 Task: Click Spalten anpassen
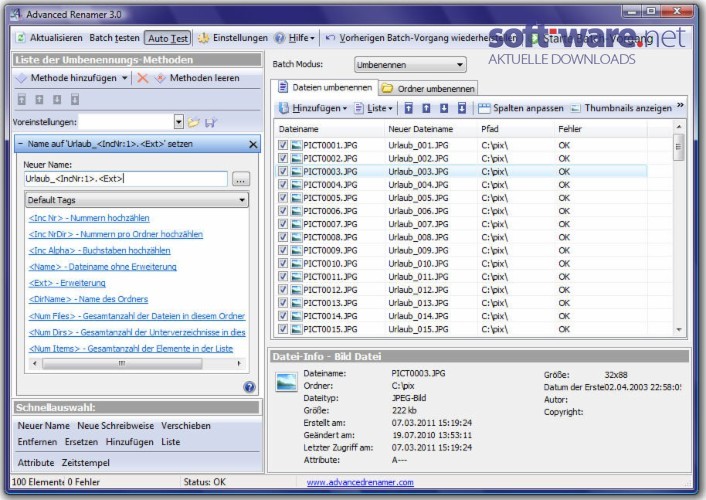click(x=520, y=108)
